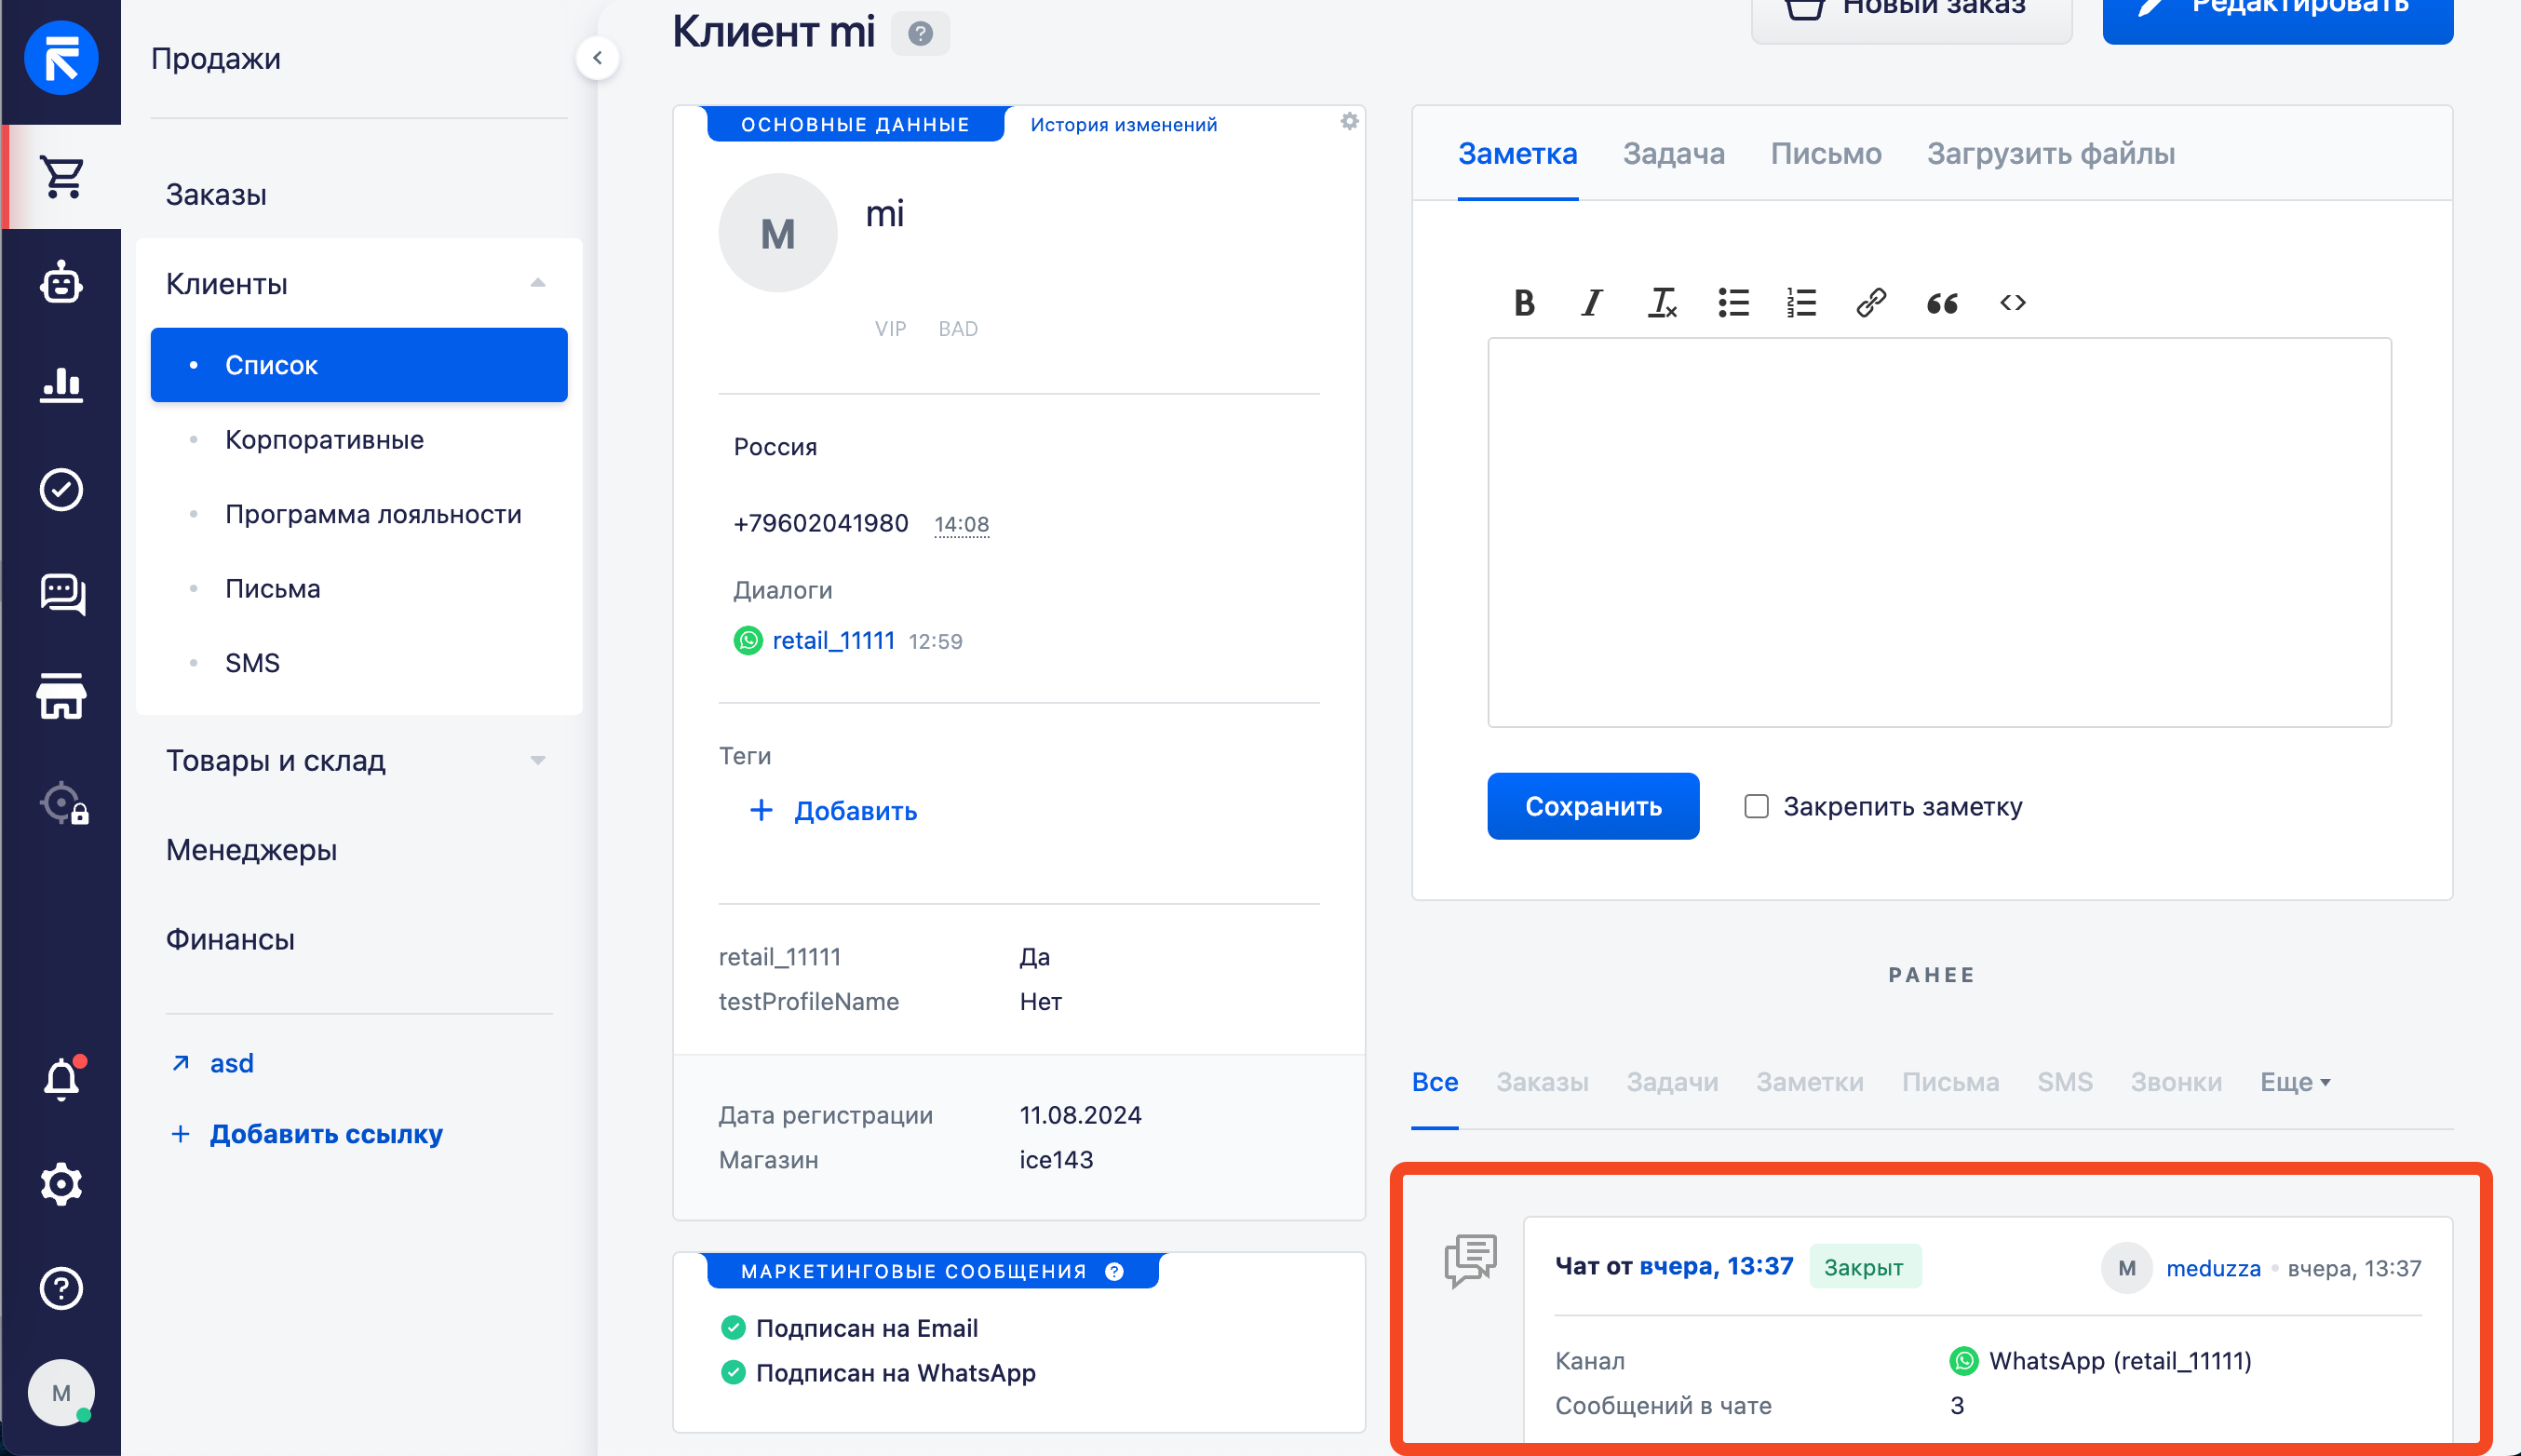Image resolution: width=2521 pixels, height=1456 pixels.
Task: Toggle the VIP client mark
Action: click(890, 329)
